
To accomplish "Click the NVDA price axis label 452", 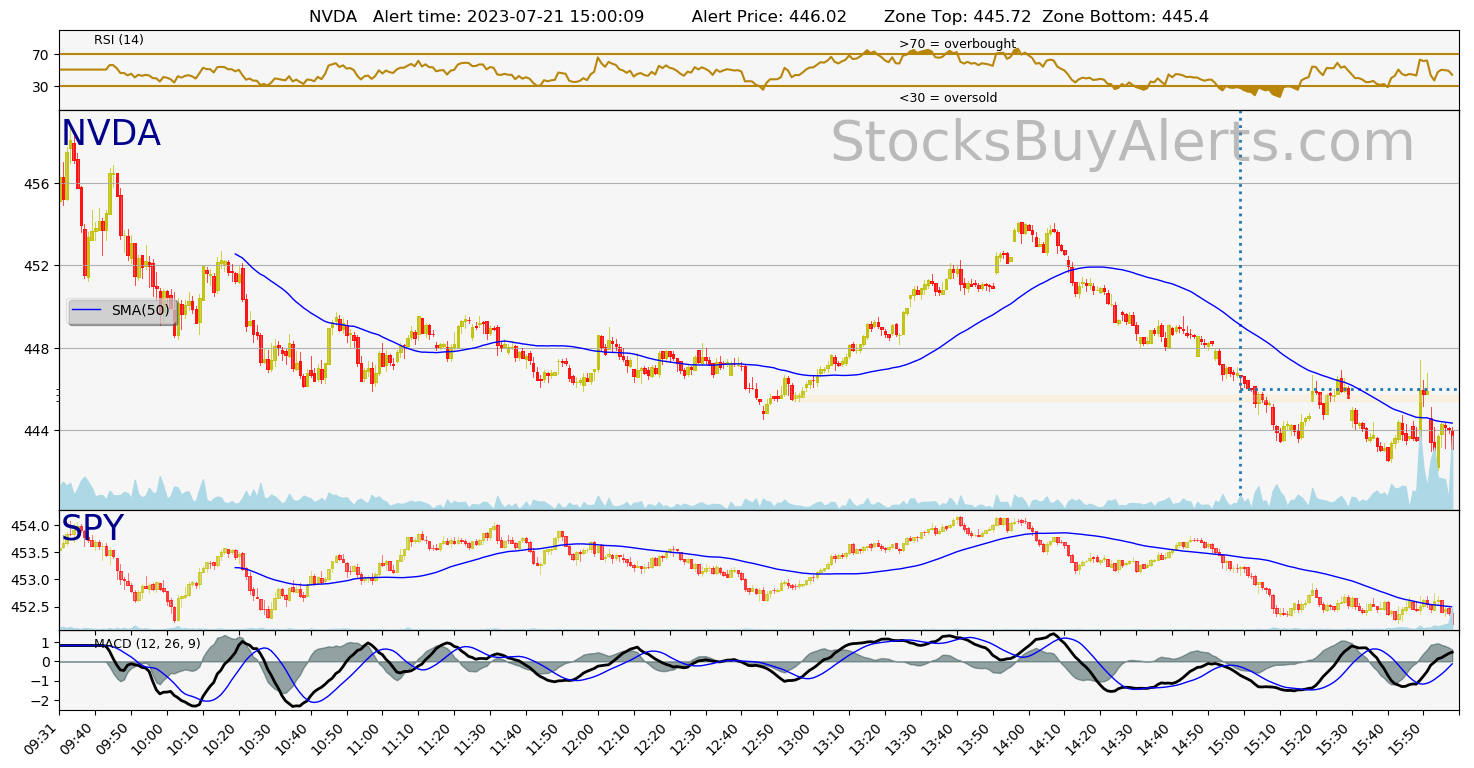I will point(36,266).
